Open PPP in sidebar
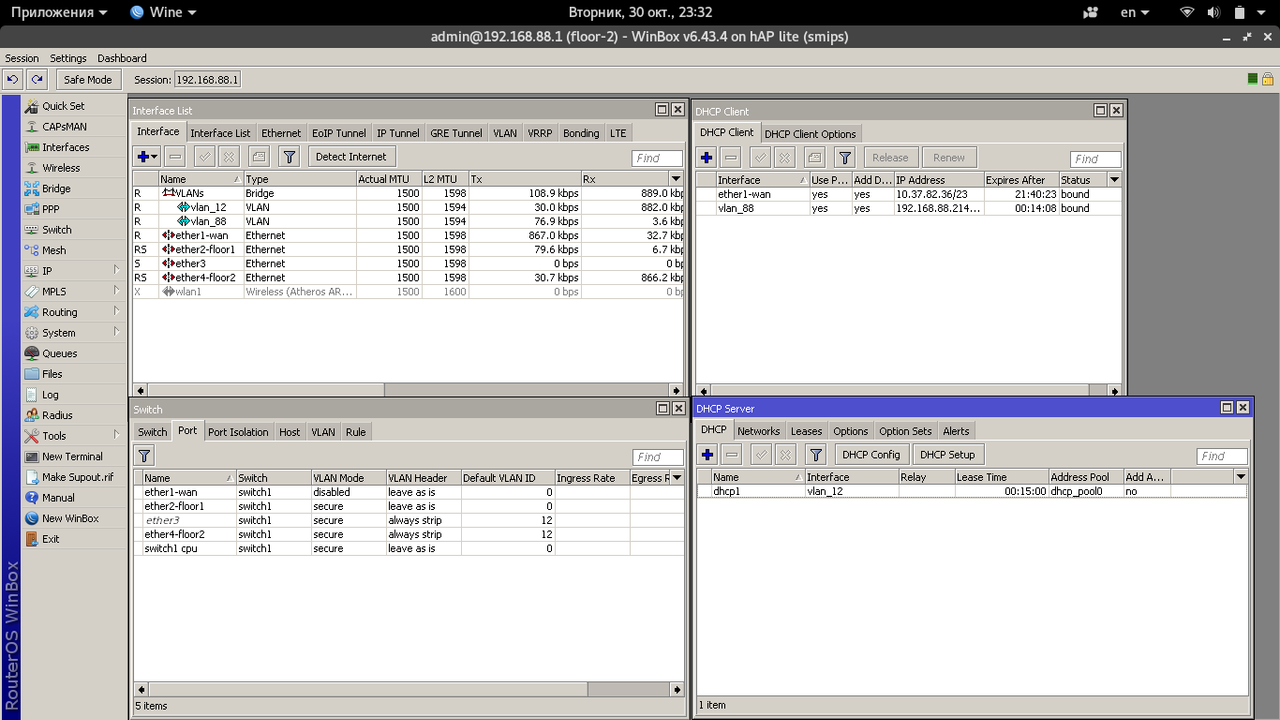The width and height of the screenshot is (1280, 720). 51,209
